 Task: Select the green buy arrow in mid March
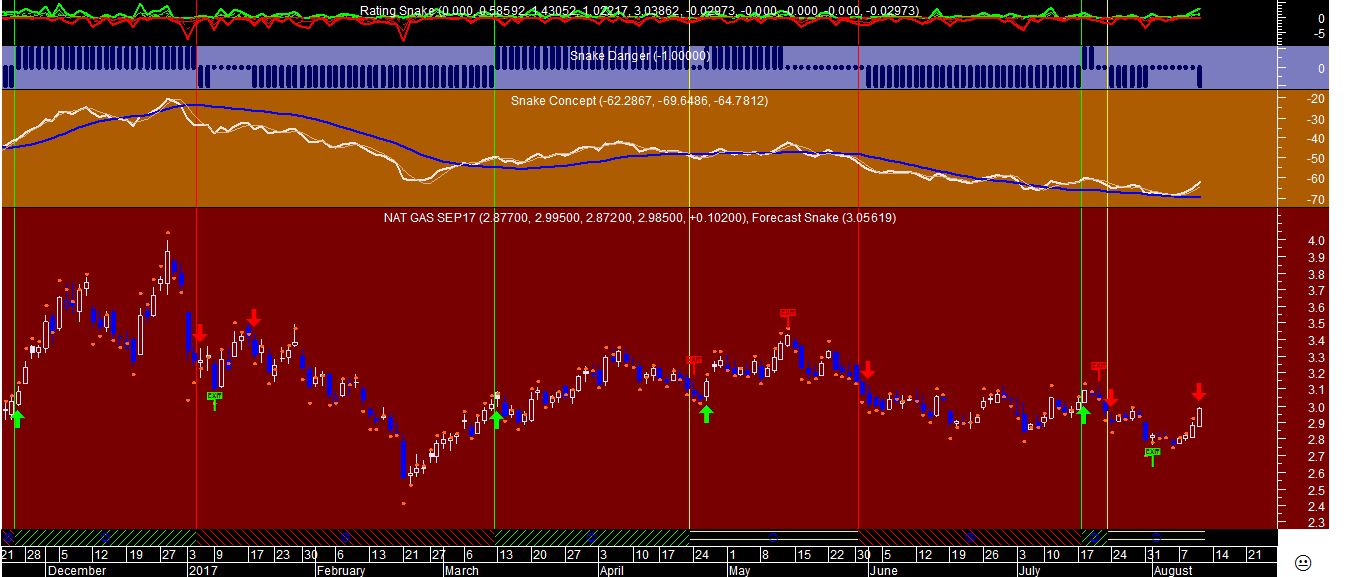[497, 420]
